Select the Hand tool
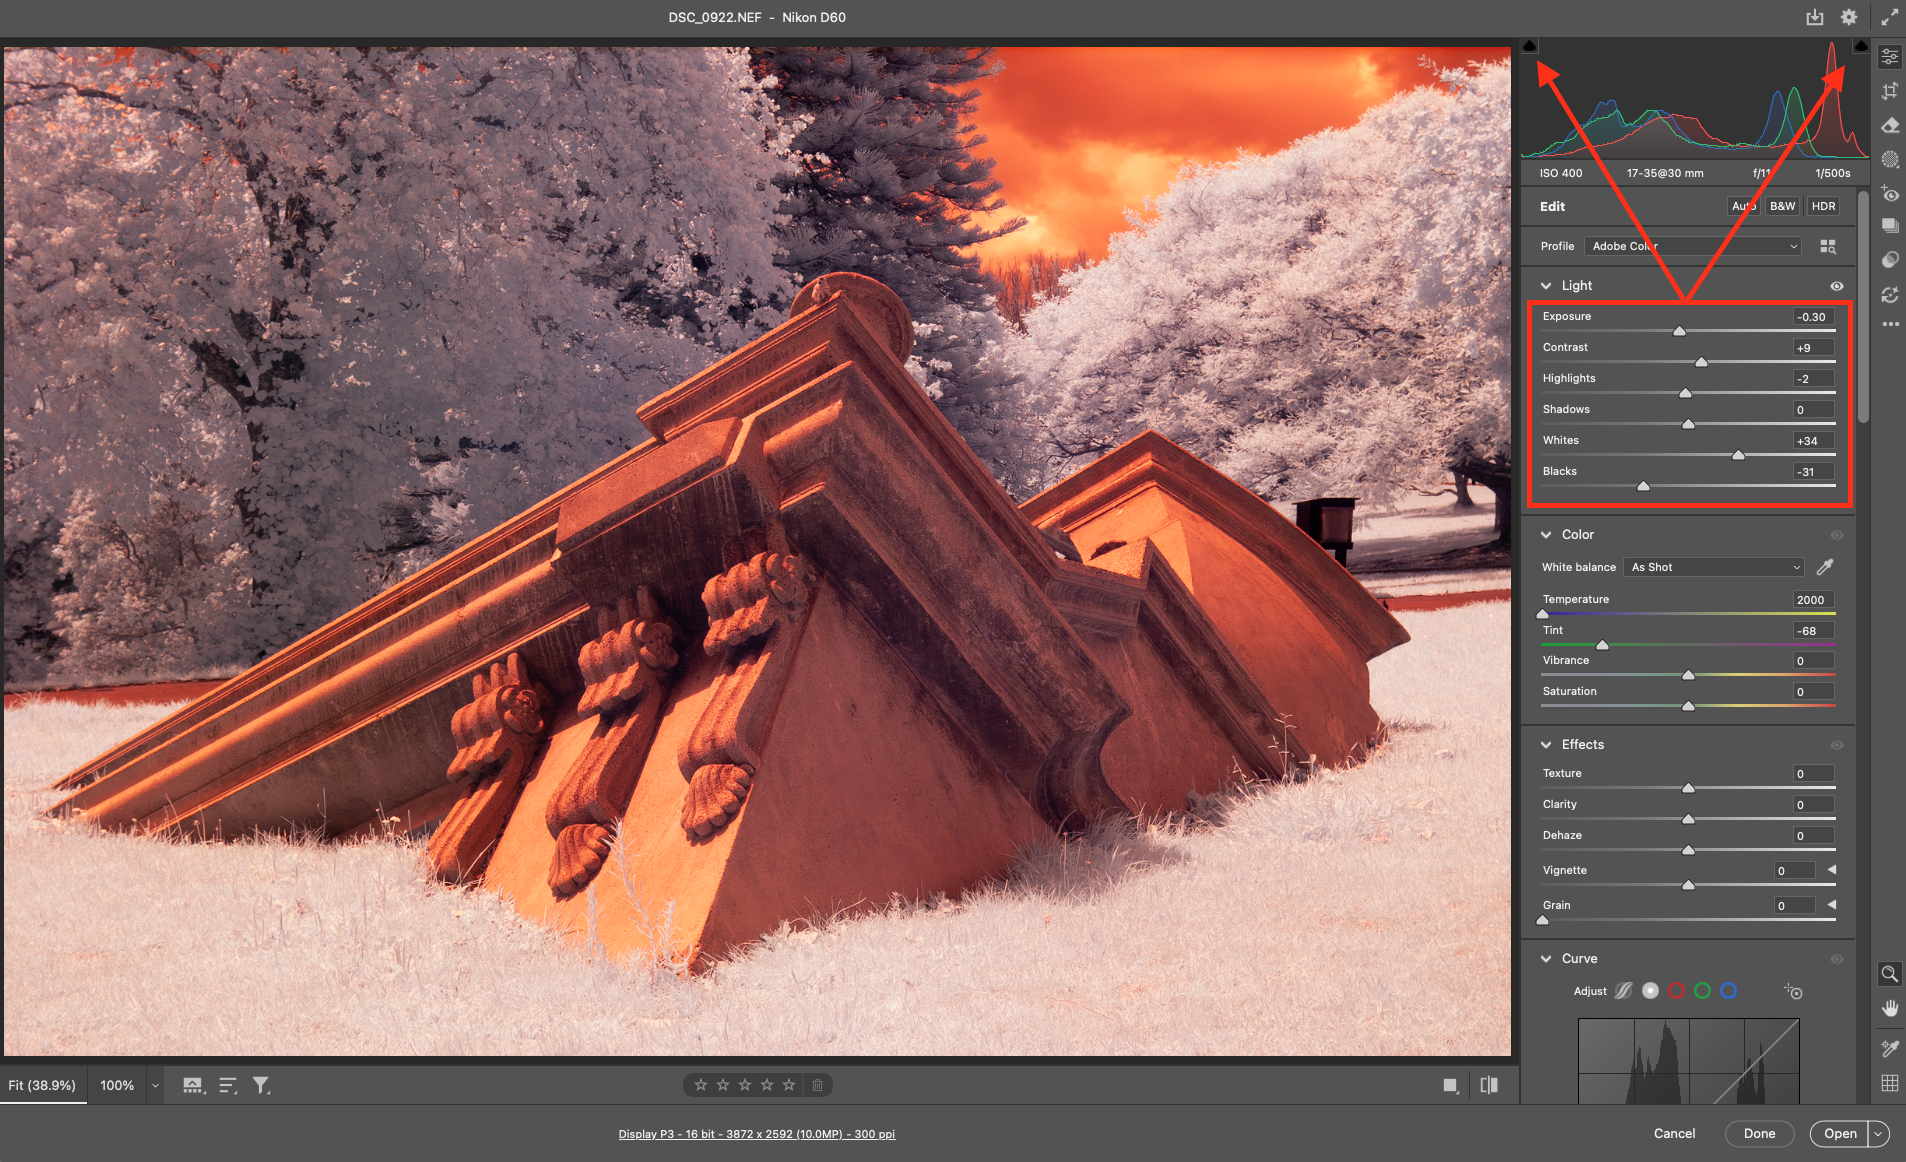The width and height of the screenshot is (1906, 1162). pos(1889,1008)
